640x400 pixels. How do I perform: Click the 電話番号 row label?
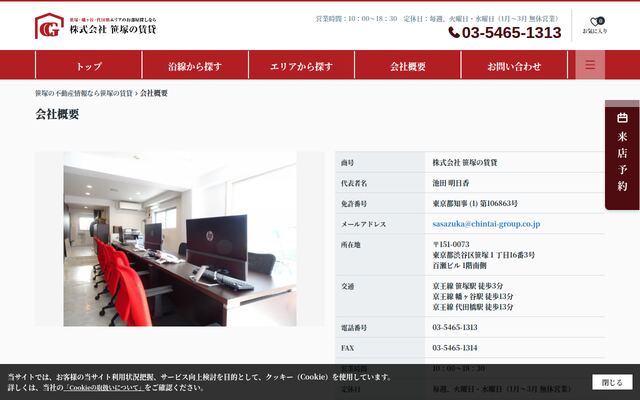click(x=354, y=328)
